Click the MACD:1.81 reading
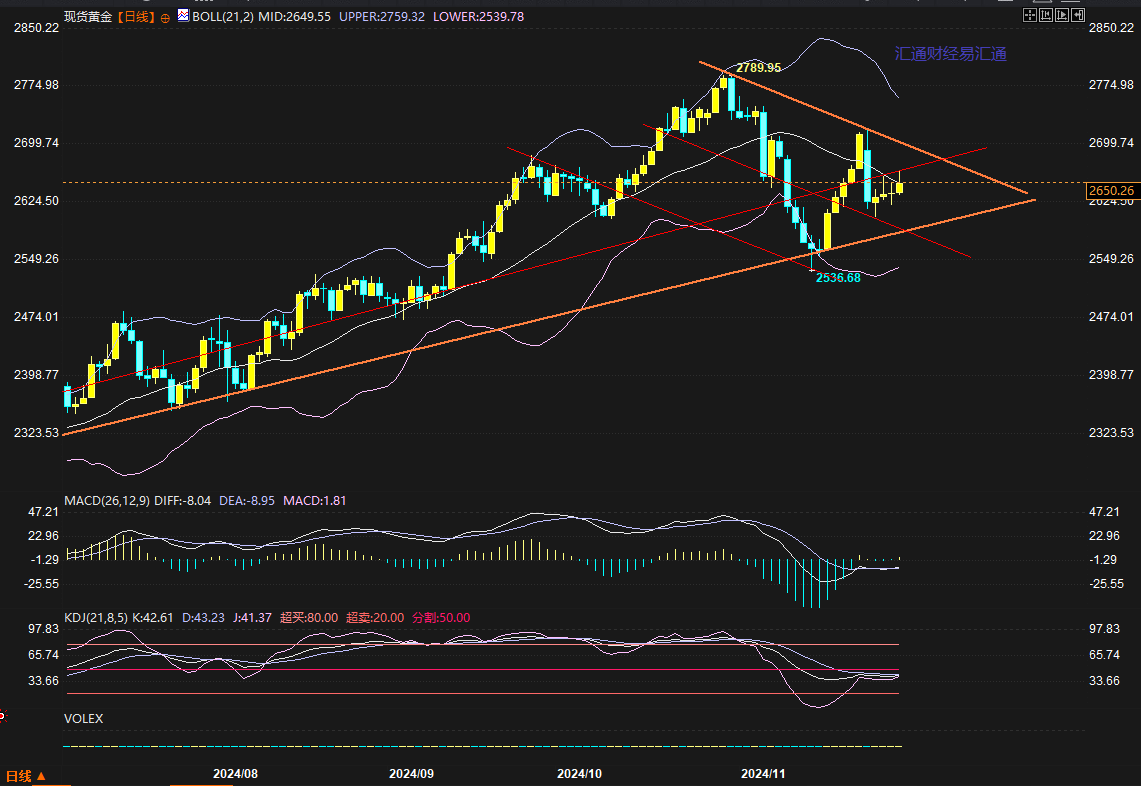 (315, 501)
